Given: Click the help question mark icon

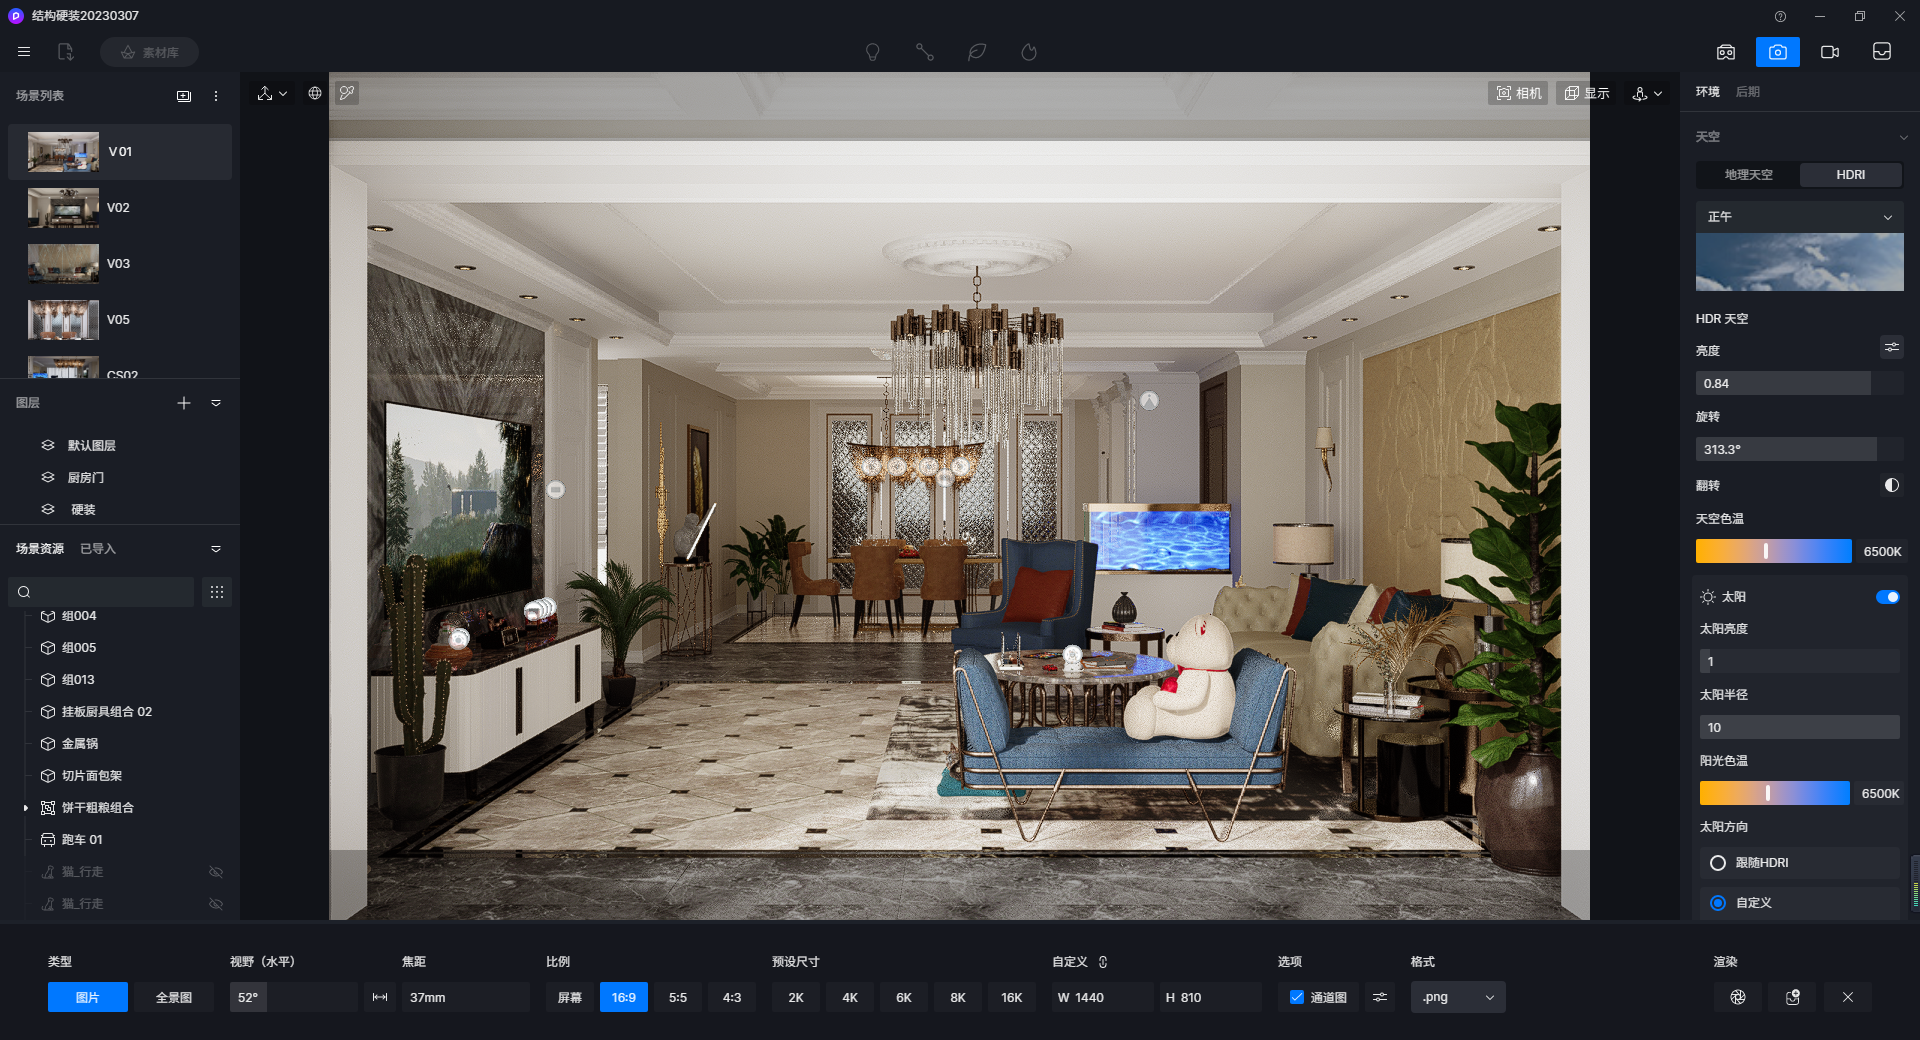Looking at the screenshot, I should (x=1780, y=16).
